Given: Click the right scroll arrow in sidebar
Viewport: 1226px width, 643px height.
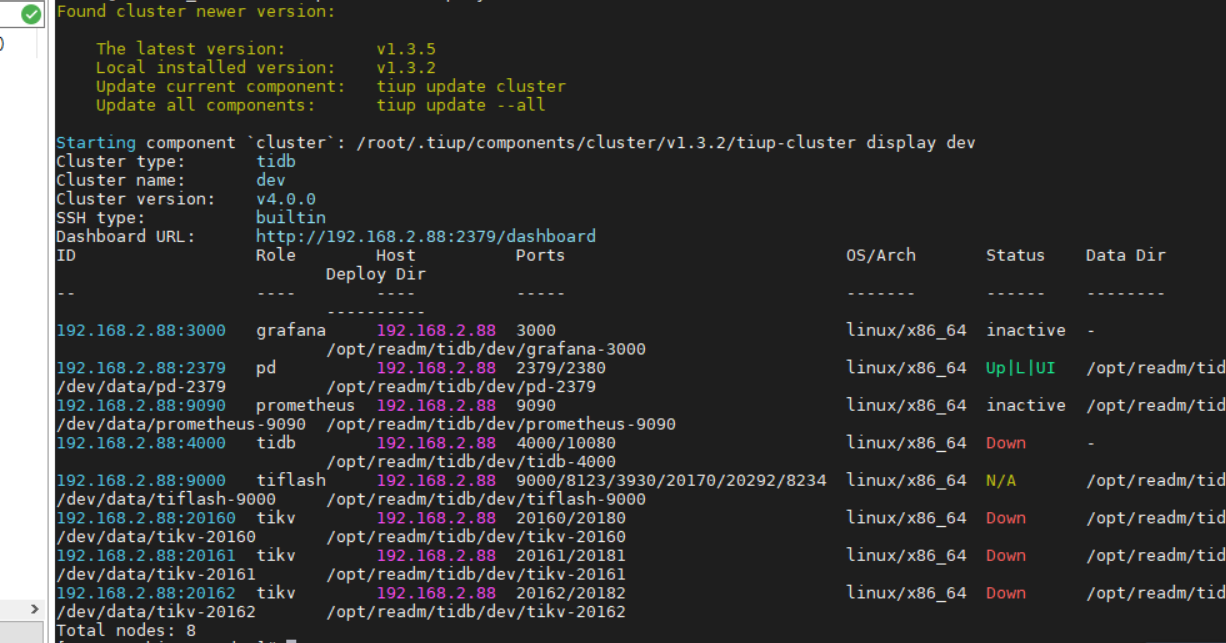Looking at the screenshot, I should coord(33,609).
